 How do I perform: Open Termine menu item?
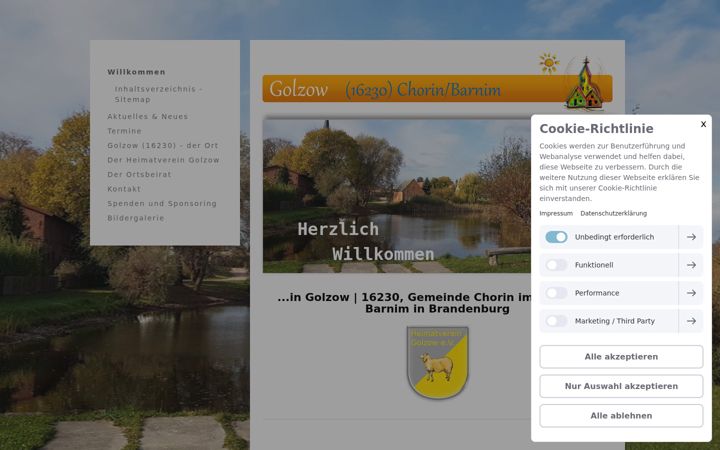coord(124,131)
